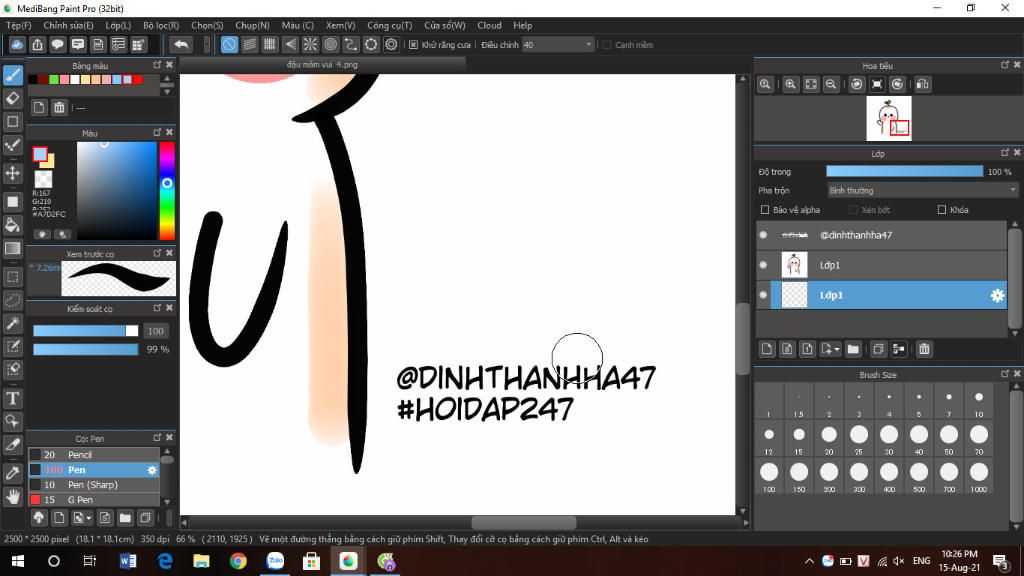Create a new layer folder
The image size is (1024, 576).
click(853, 349)
